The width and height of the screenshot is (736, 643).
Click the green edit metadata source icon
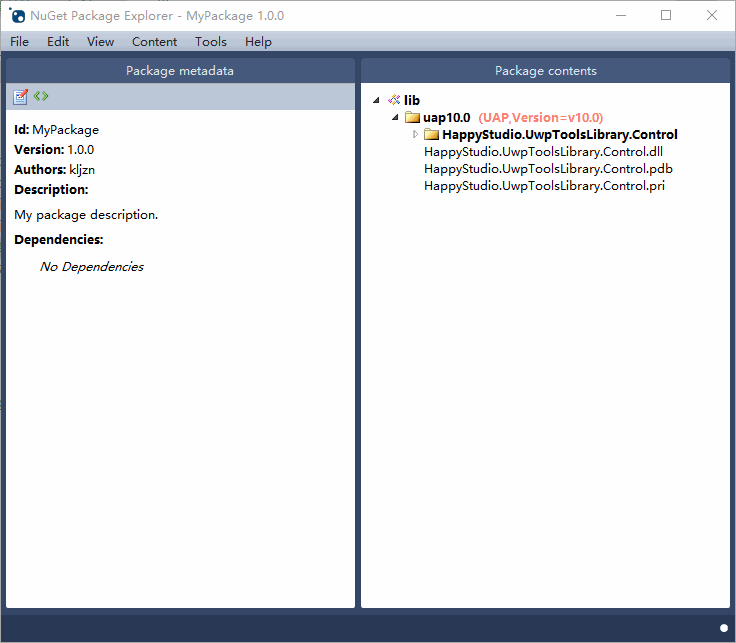click(41, 96)
